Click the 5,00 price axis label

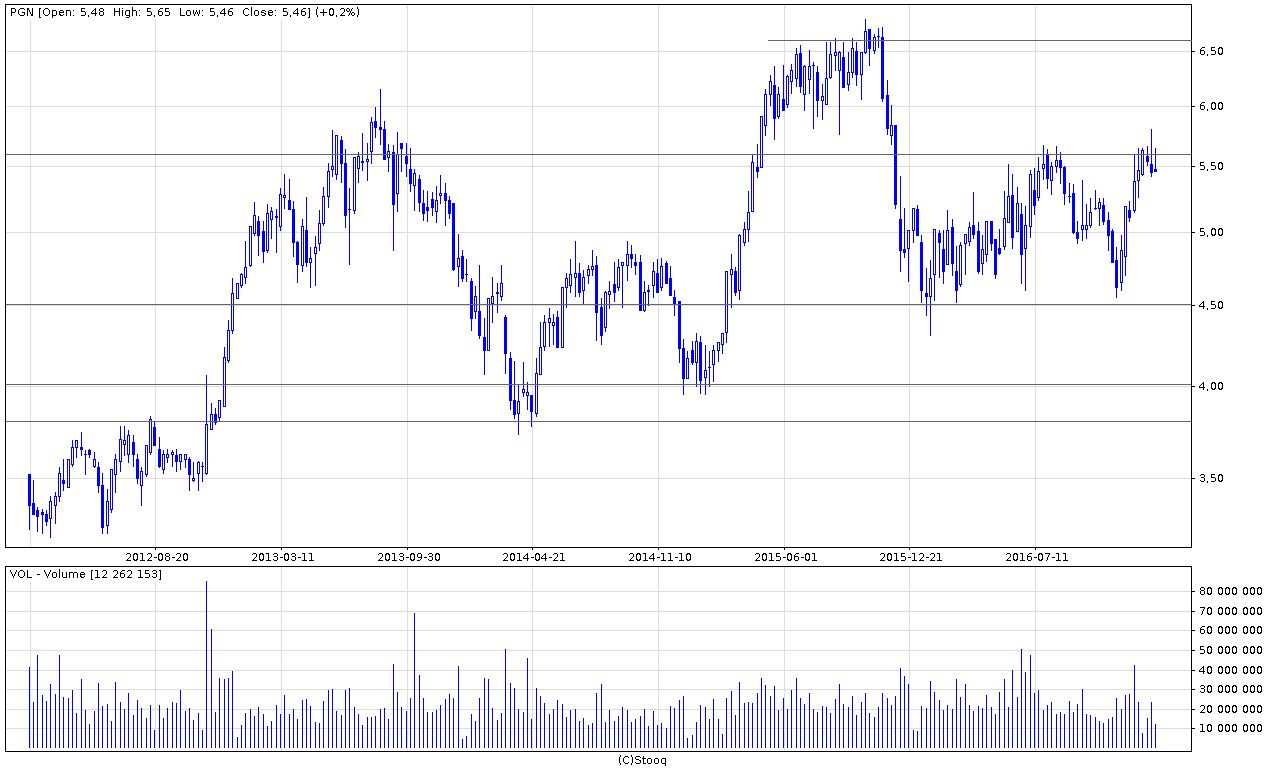[1211, 233]
